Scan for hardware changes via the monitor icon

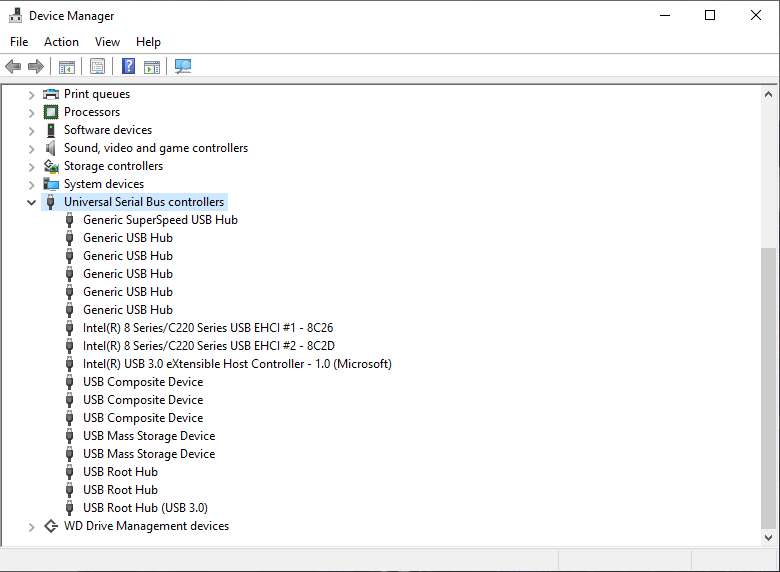coord(183,66)
